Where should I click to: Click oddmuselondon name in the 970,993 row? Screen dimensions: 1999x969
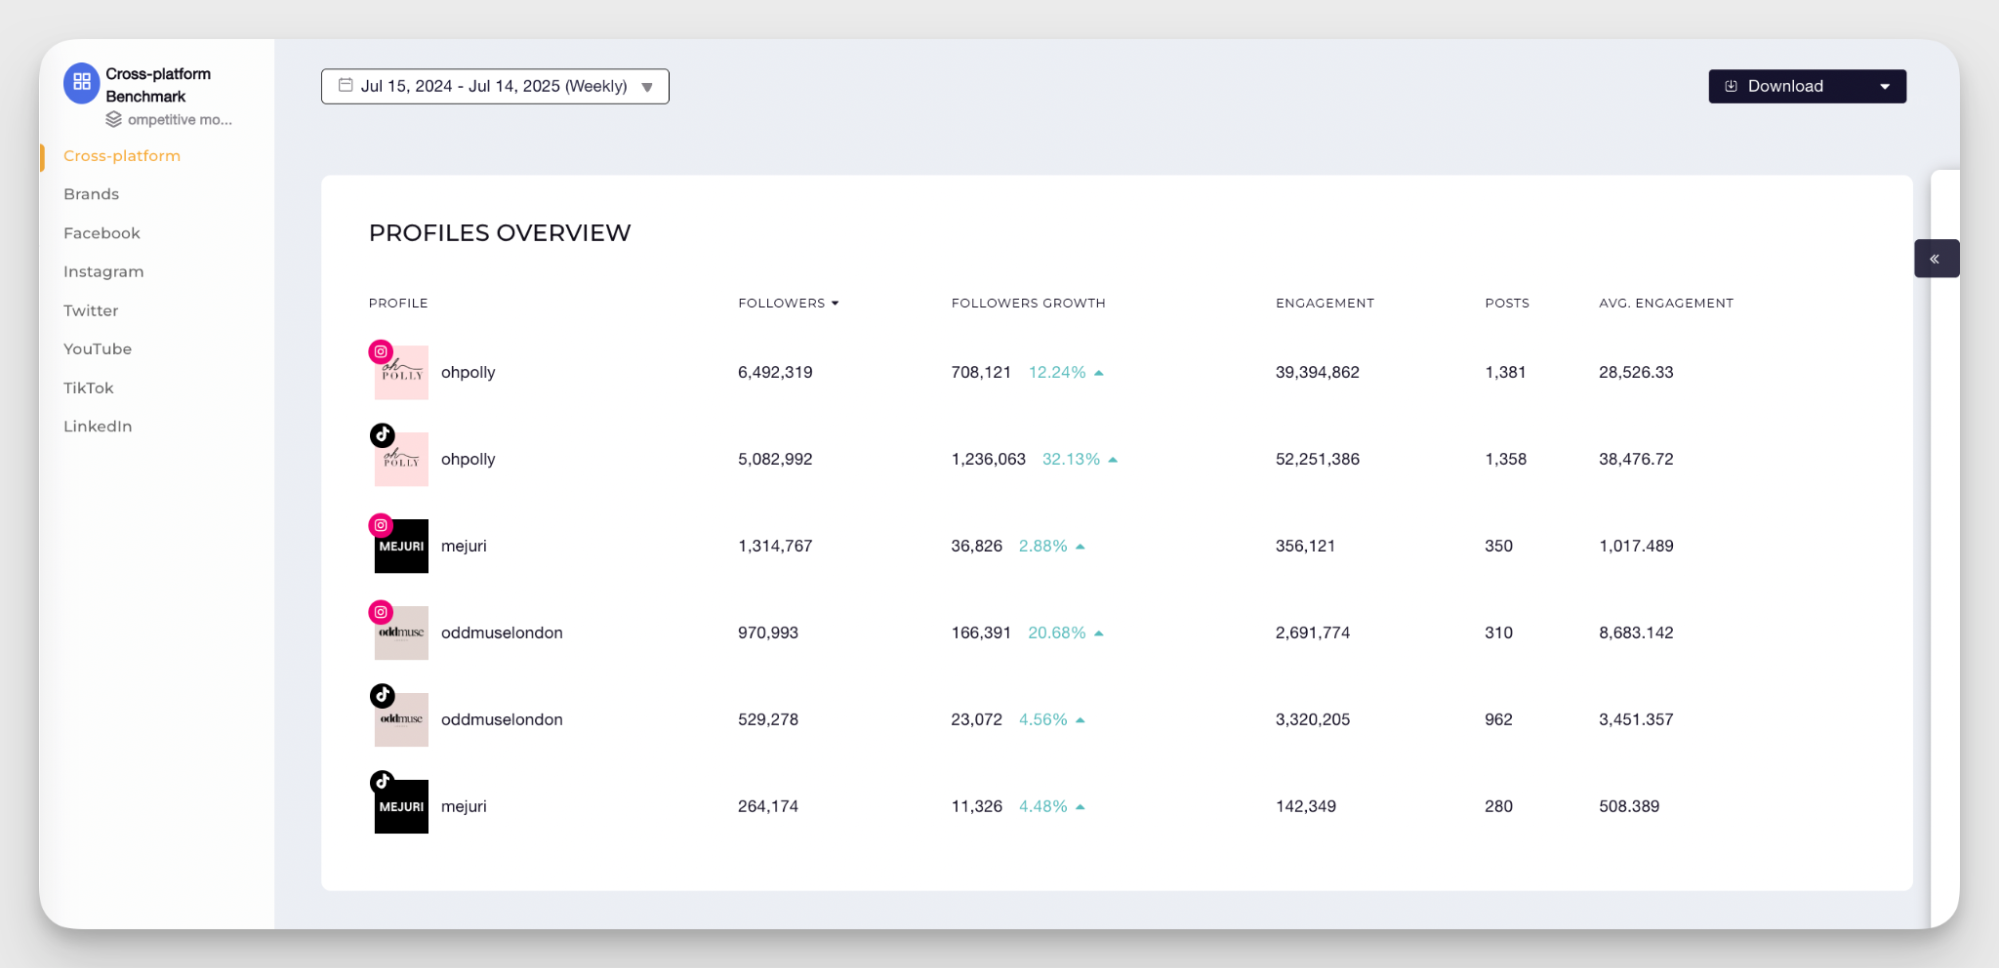pos(502,633)
